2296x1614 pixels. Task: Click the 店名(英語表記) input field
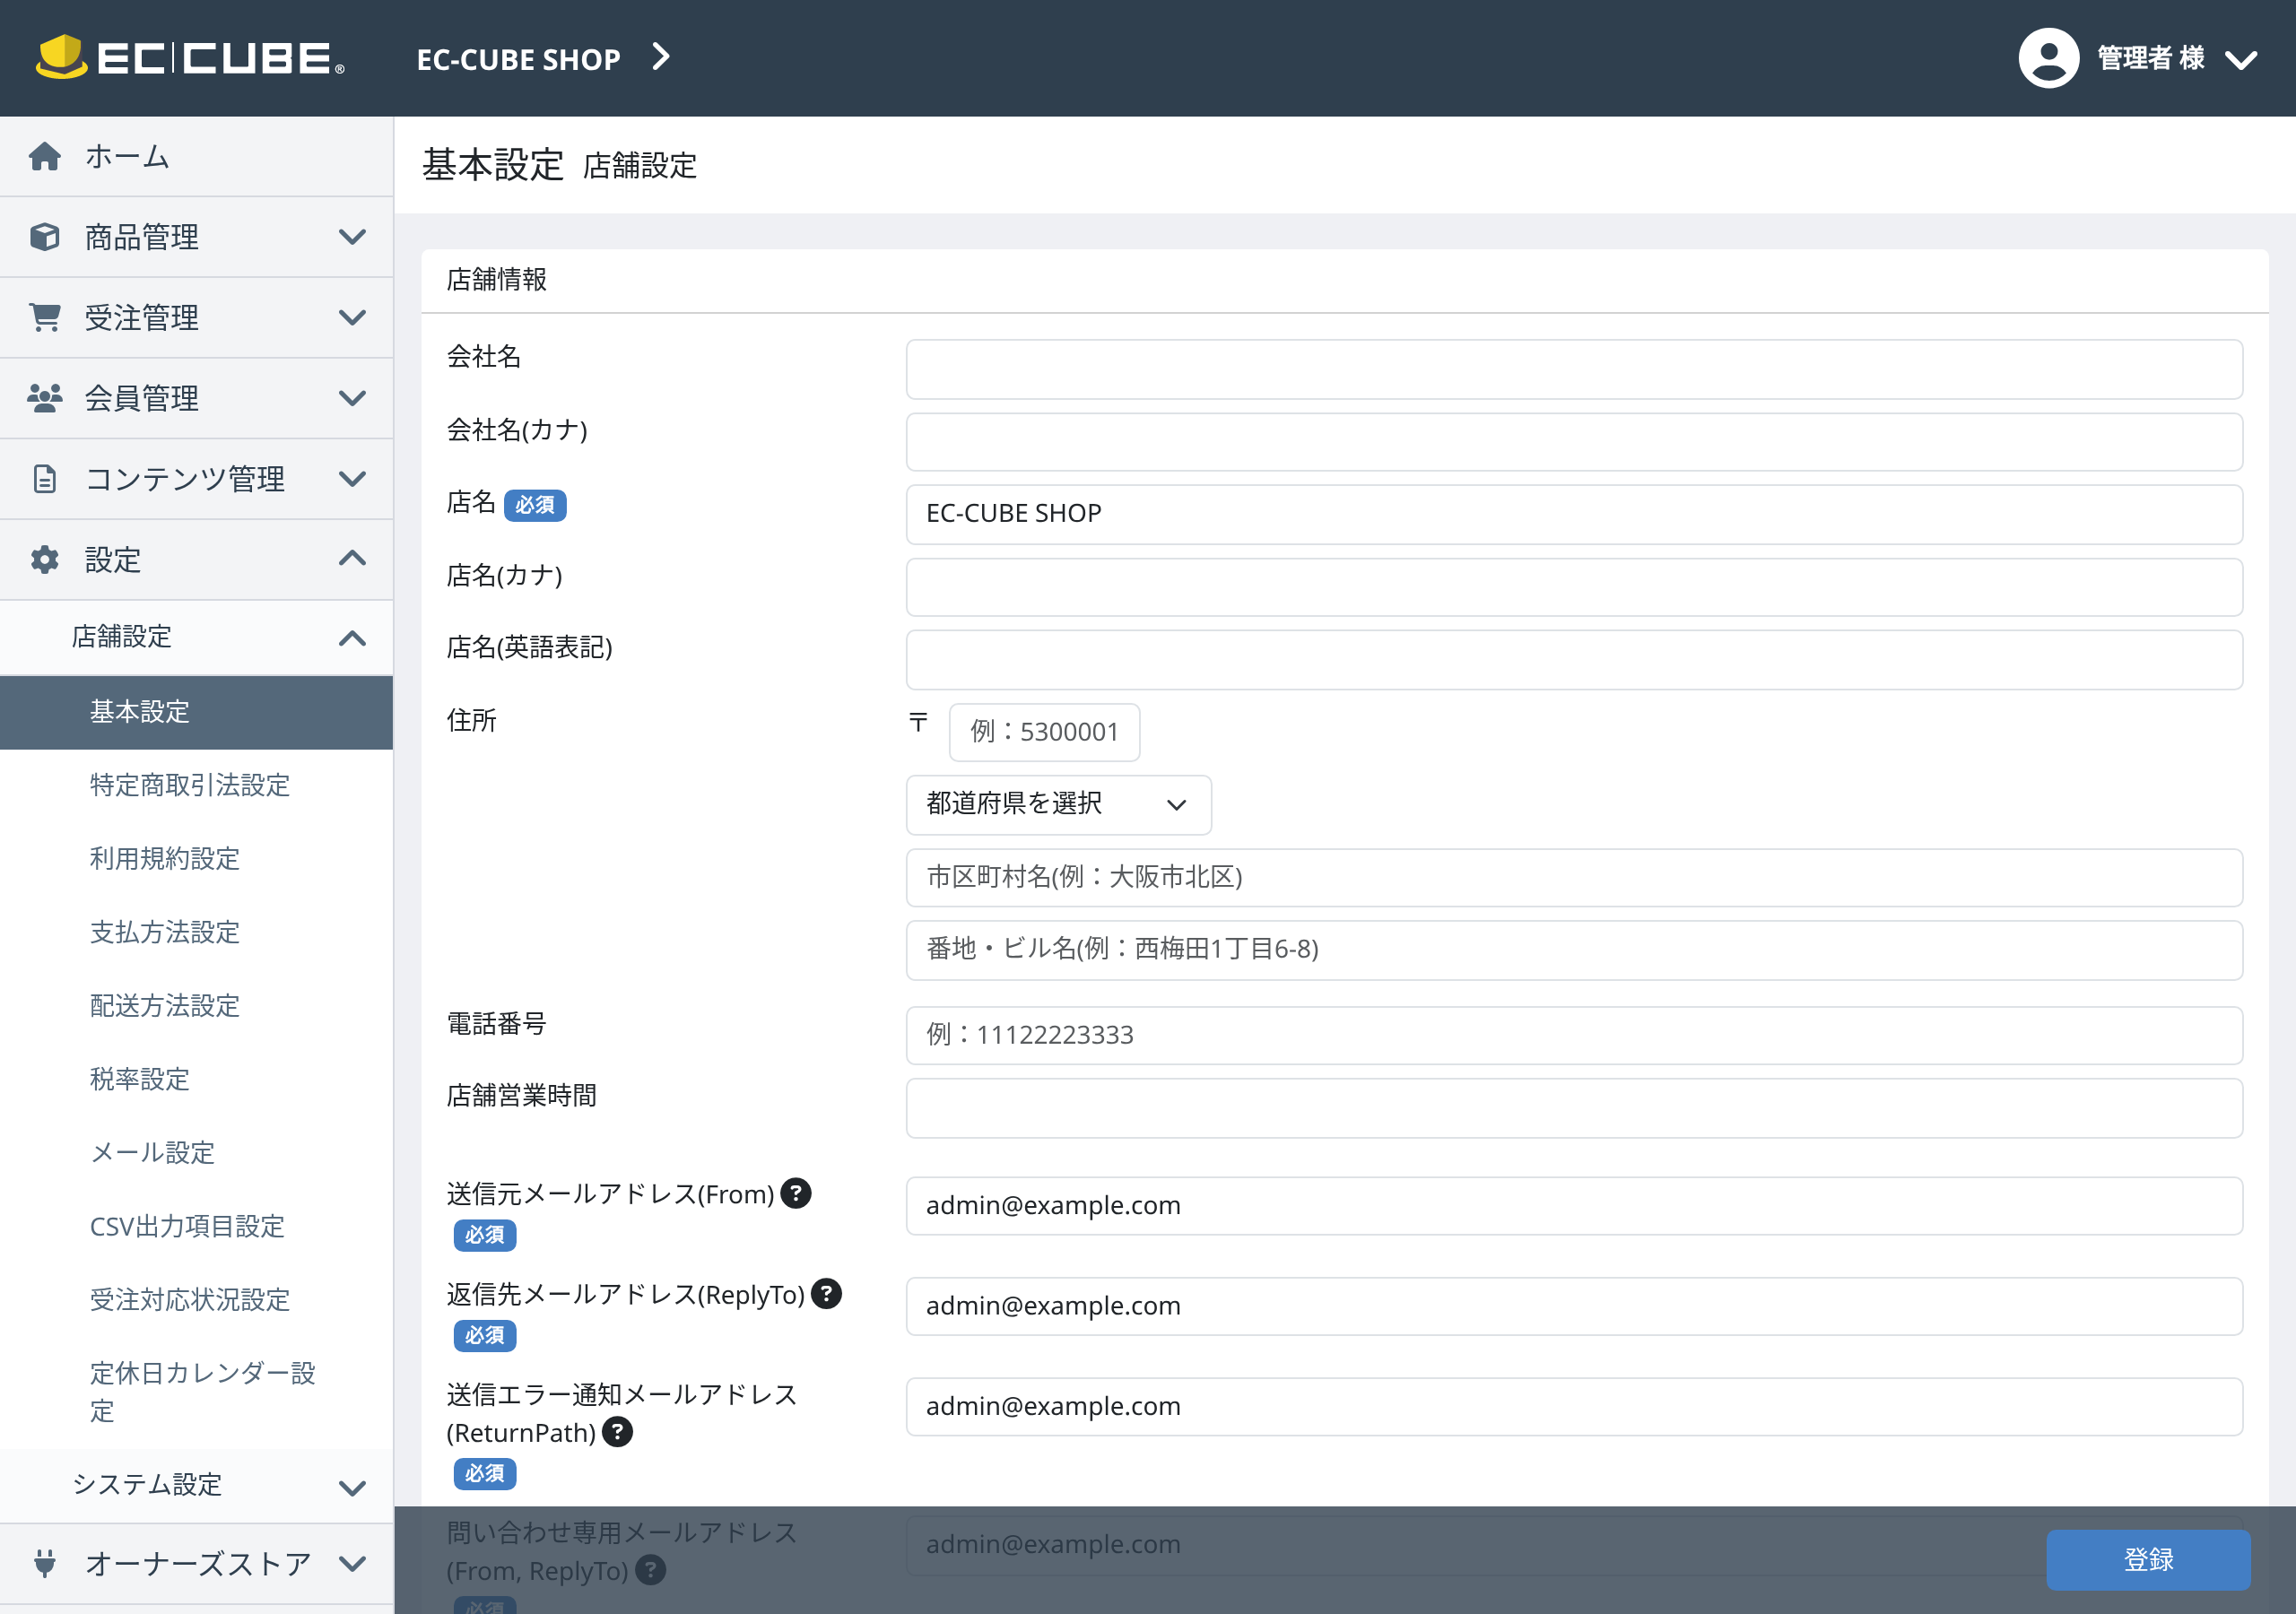1574,660
